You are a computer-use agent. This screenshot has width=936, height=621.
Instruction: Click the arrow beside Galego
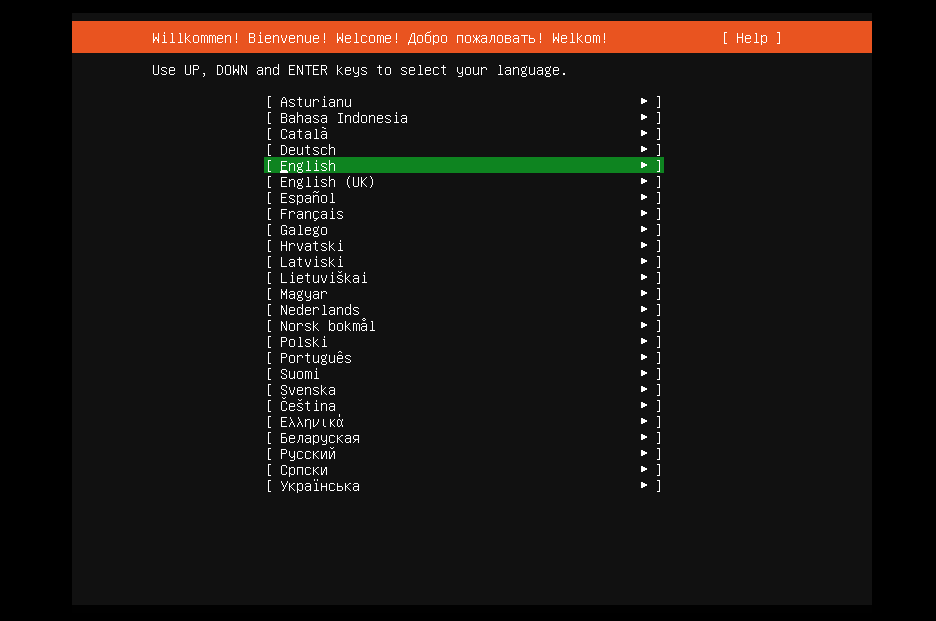[x=645, y=230]
